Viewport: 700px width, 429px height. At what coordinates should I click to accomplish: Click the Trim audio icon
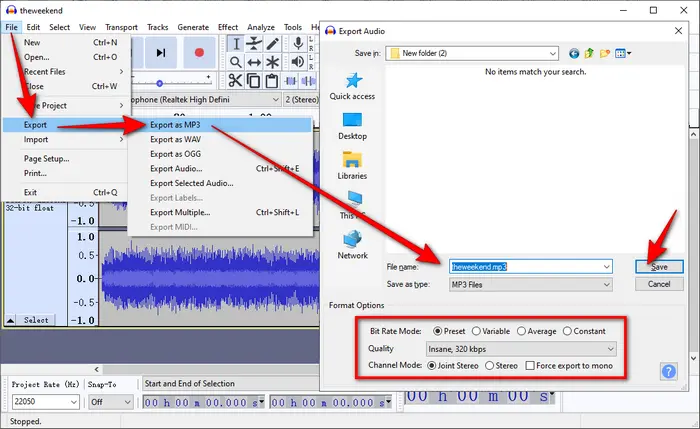[x=291, y=81]
